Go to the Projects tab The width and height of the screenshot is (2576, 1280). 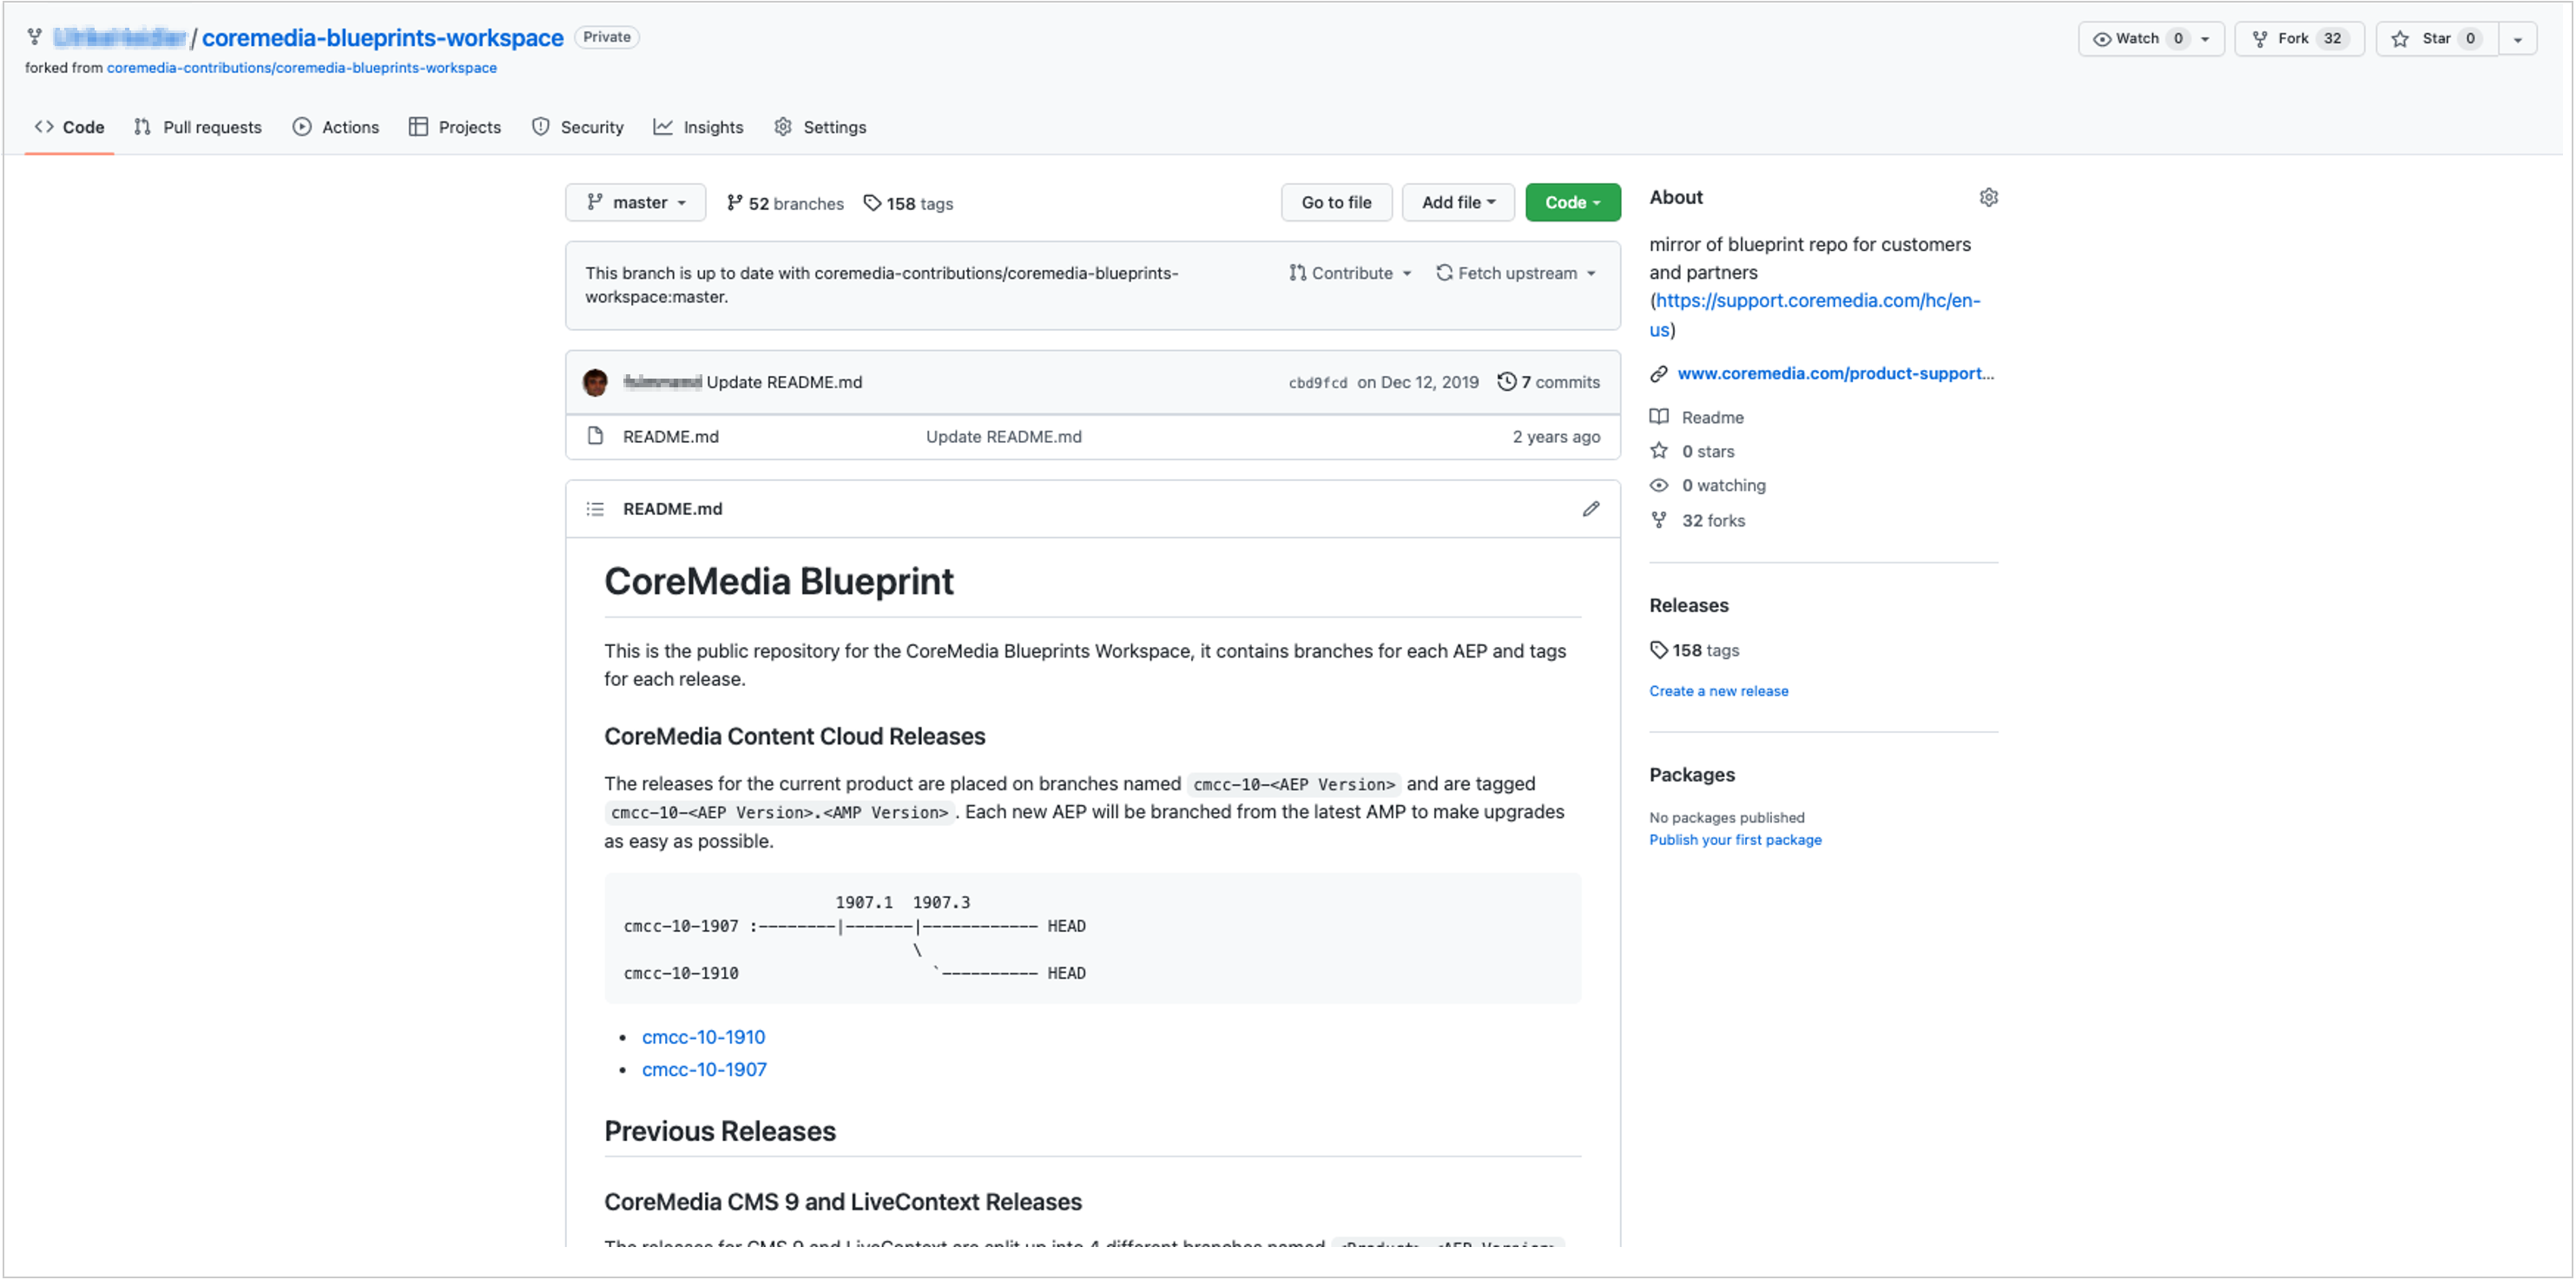pyautogui.click(x=455, y=127)
